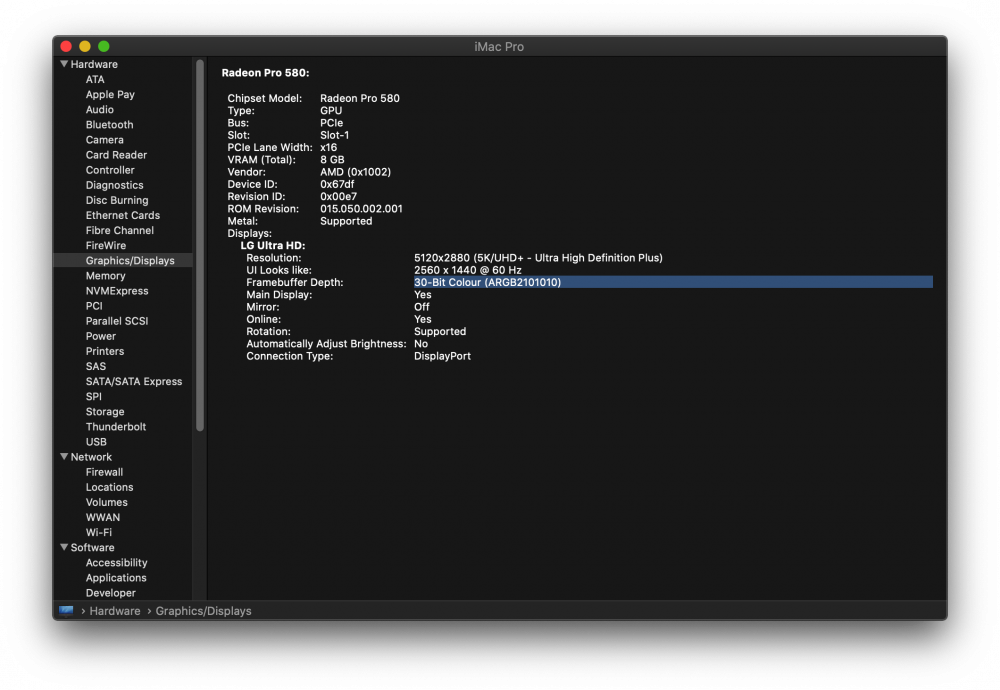The image size is (1000, 690).
Task: Open the SAS entry
Action: click(x=96, y=367)
